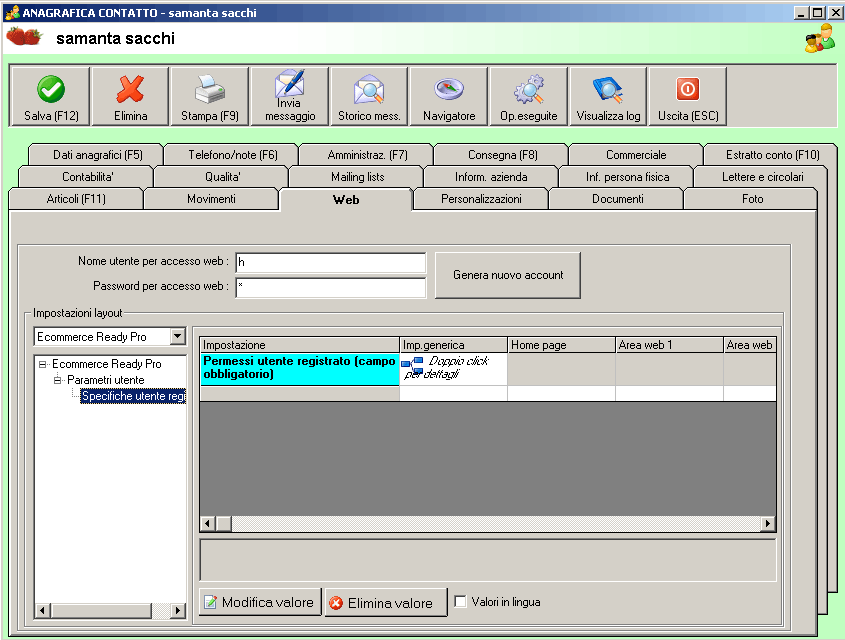Screen dimensions: 845x640
Task: Click the Genera nuovo account button
Action: 508,275
